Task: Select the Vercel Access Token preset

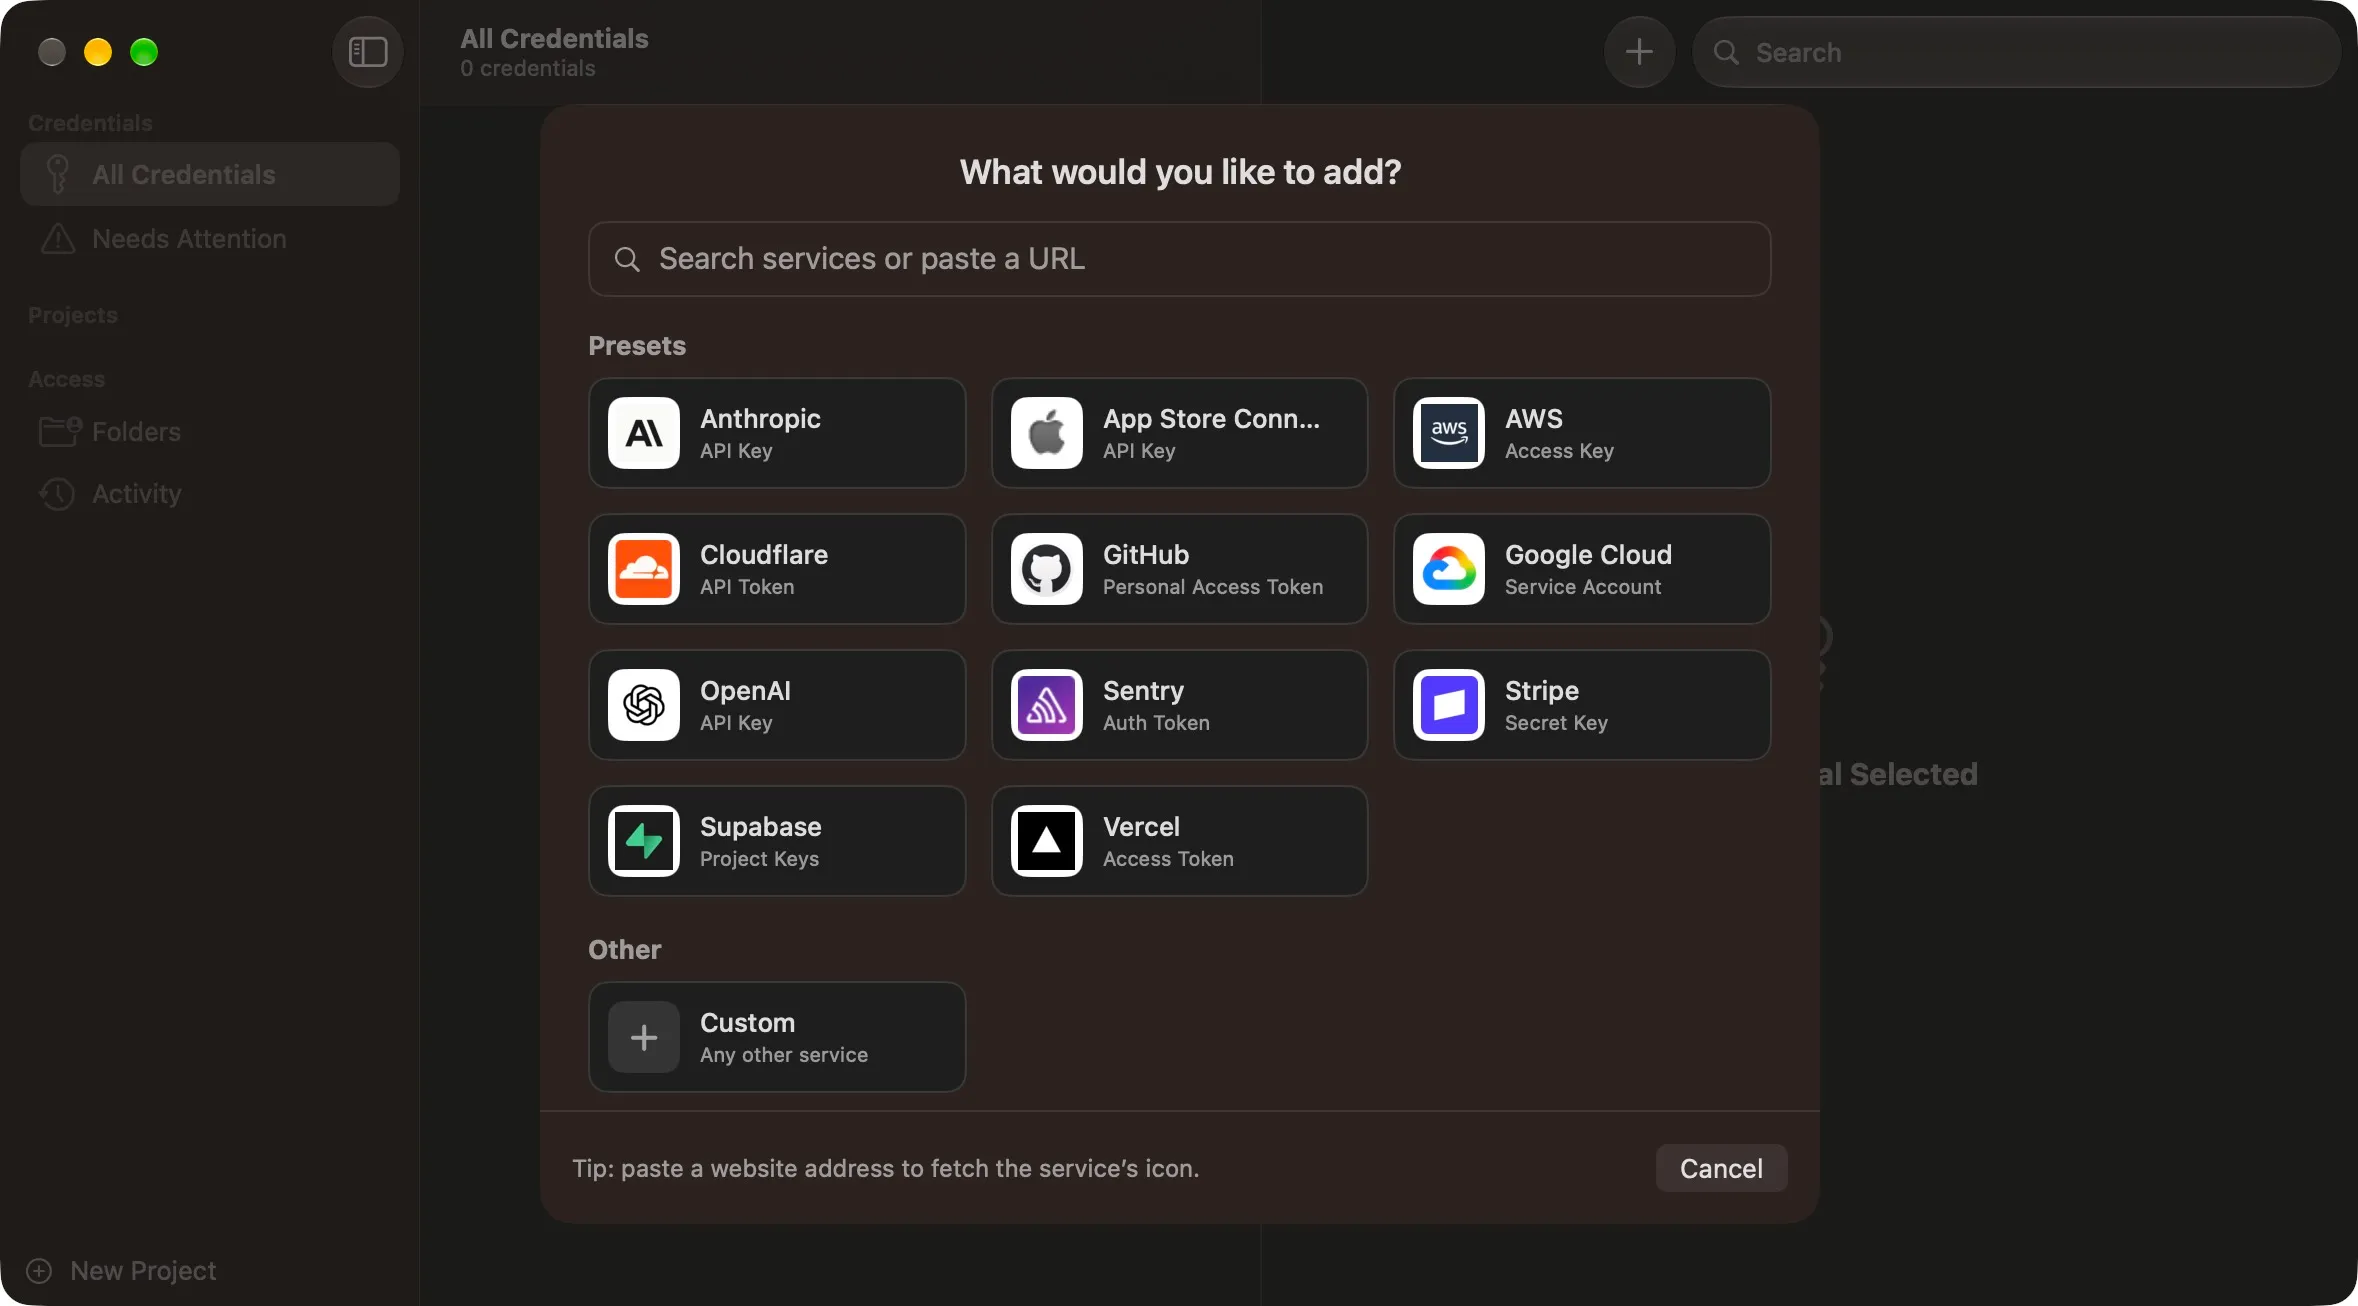Action: pos(1179,841)
